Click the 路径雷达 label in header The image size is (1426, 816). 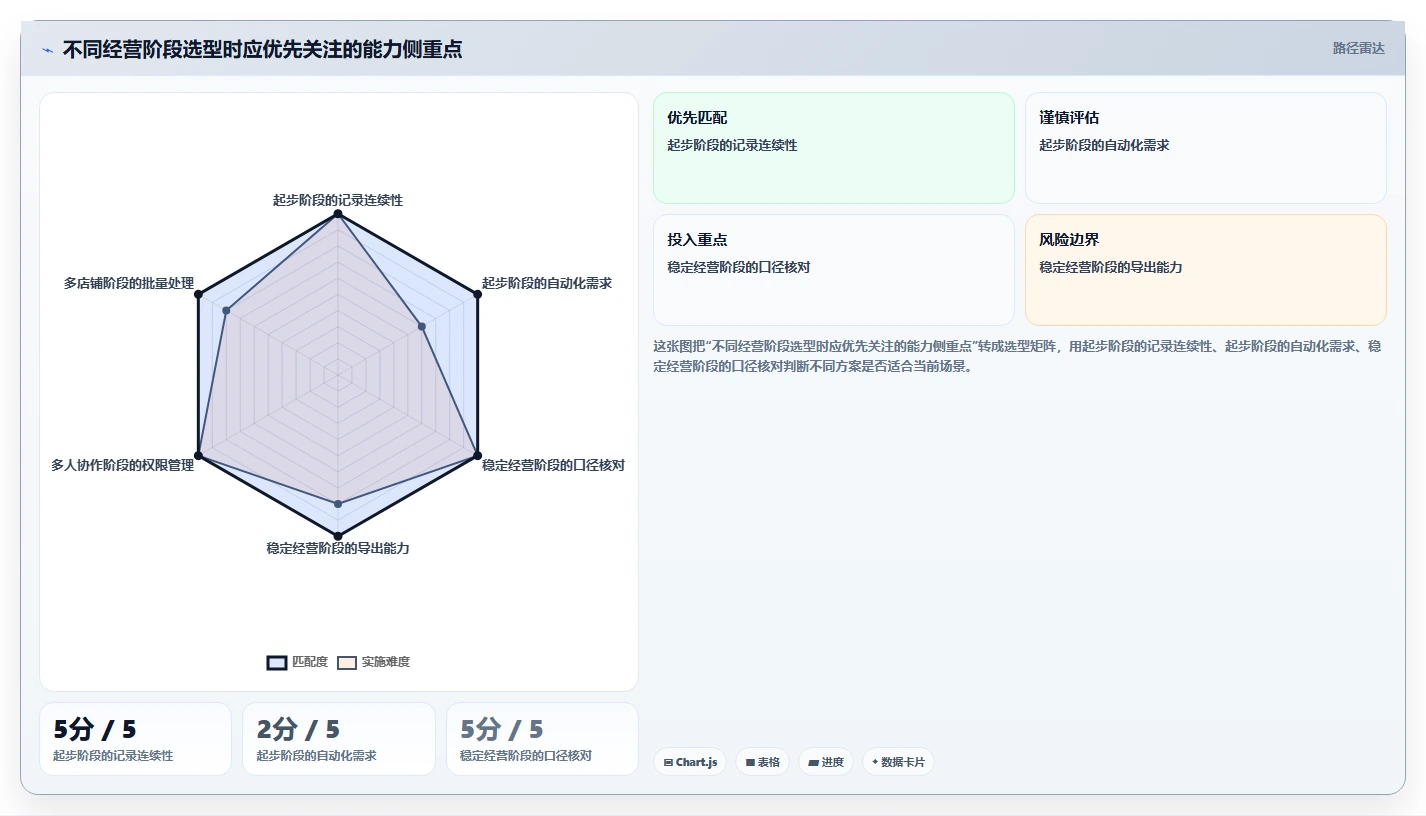pyautogui.click(x=1358, y=48)
